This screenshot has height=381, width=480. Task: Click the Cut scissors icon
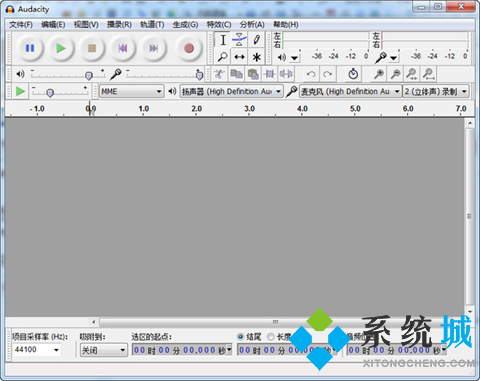tap(219, 74)
